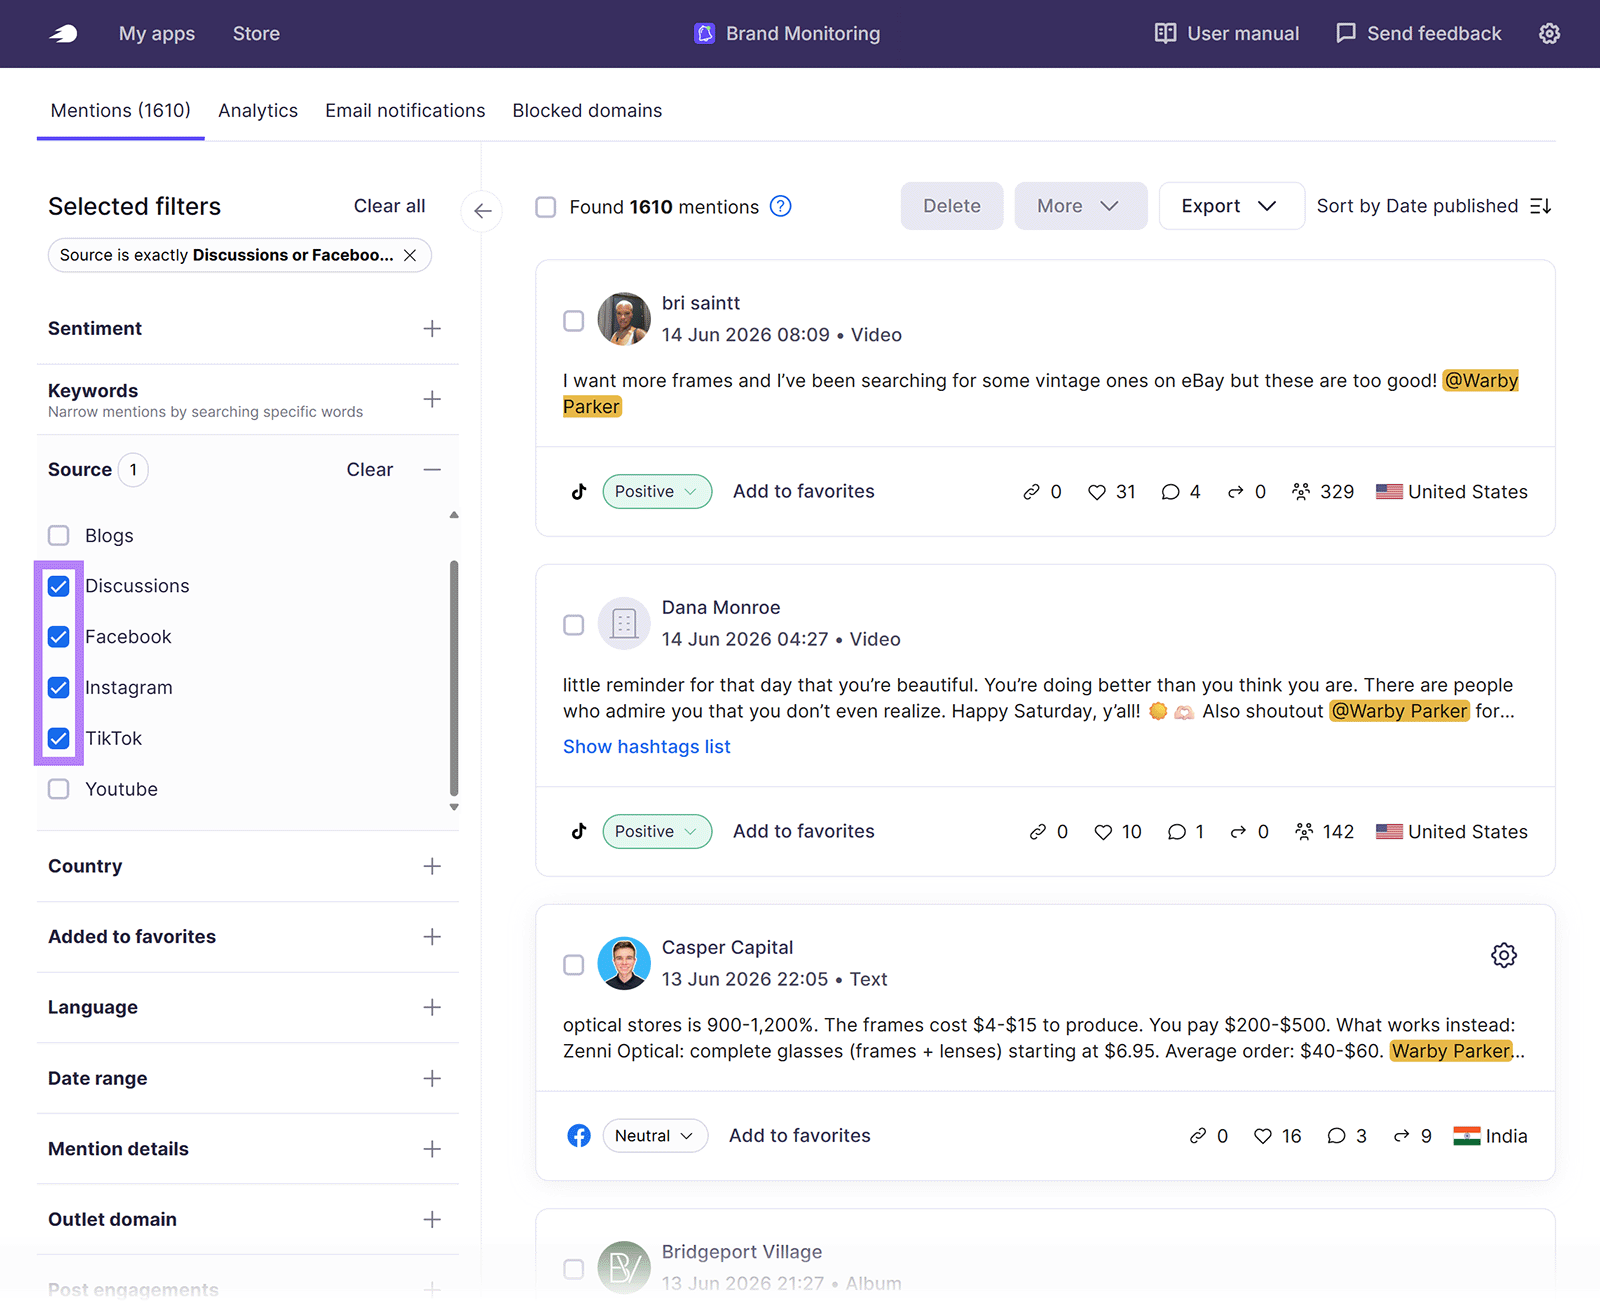Click the User manual book icon
The height and width of the screenshot is (1304, 1600).
click(x=1165, y=34)
